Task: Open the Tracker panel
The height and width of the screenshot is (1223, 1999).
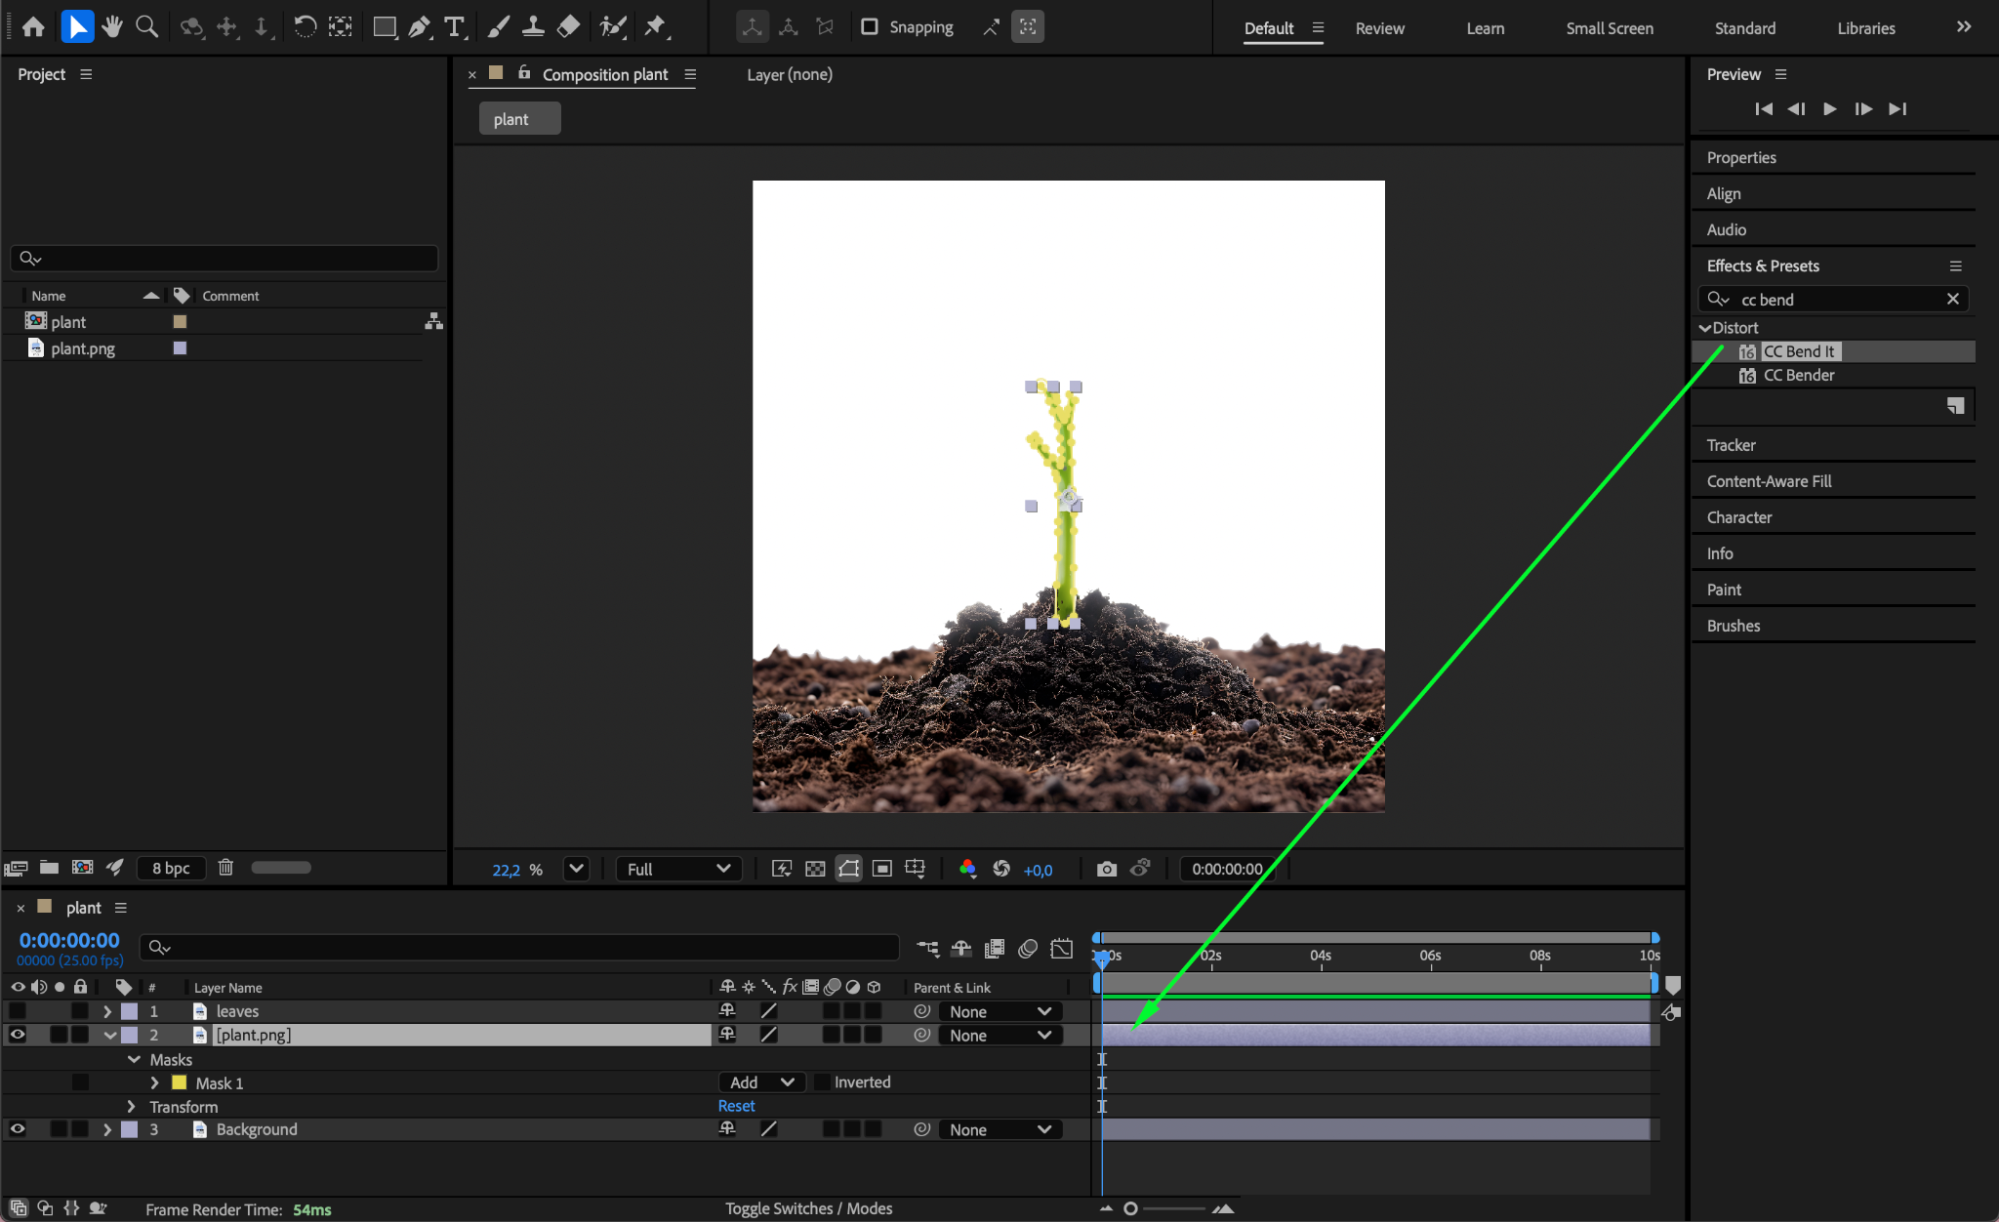Action: coord(1731,445)
